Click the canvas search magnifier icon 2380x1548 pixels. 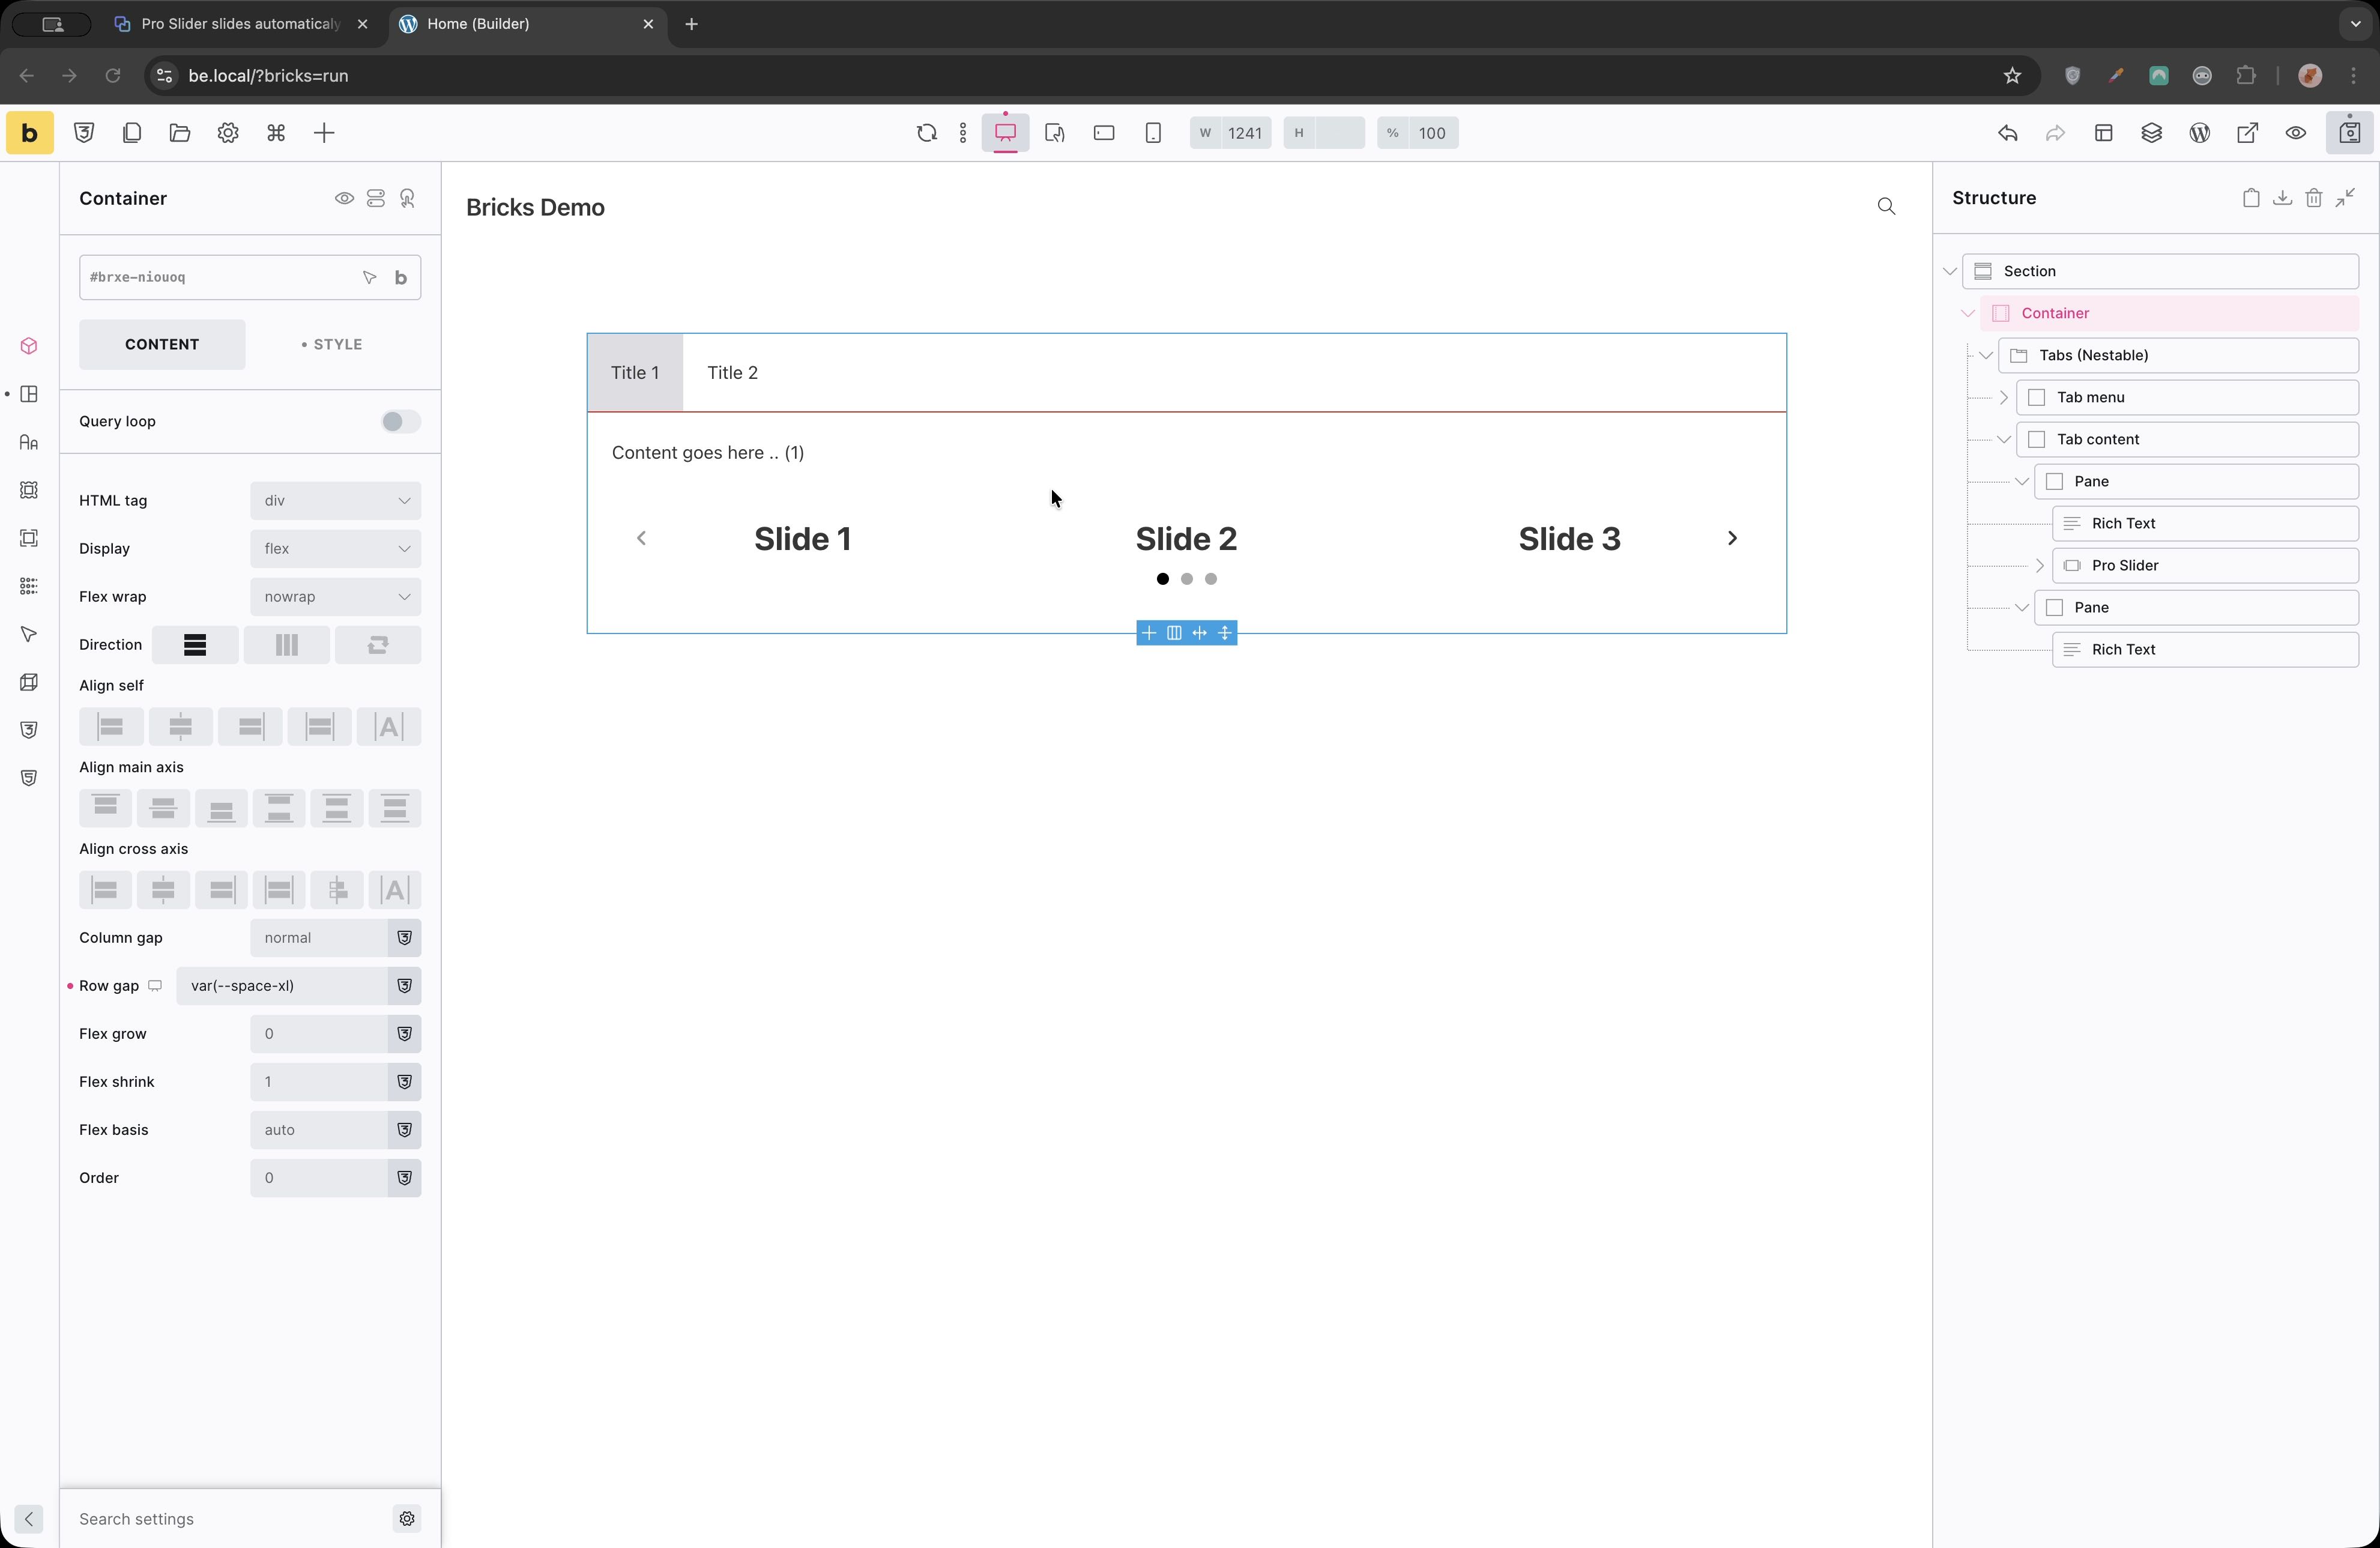pos(1887,207)
